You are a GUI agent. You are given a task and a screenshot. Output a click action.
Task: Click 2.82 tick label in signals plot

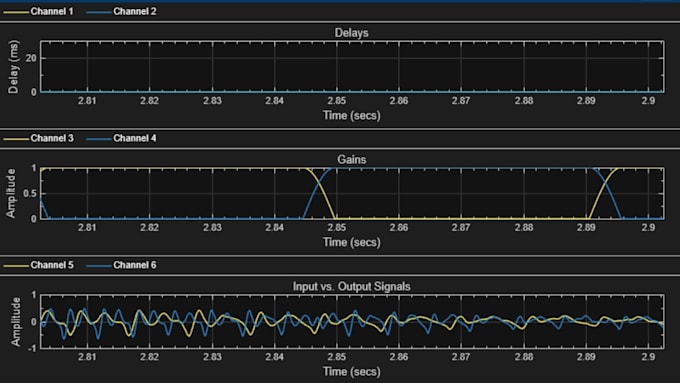tap(150, 357)
